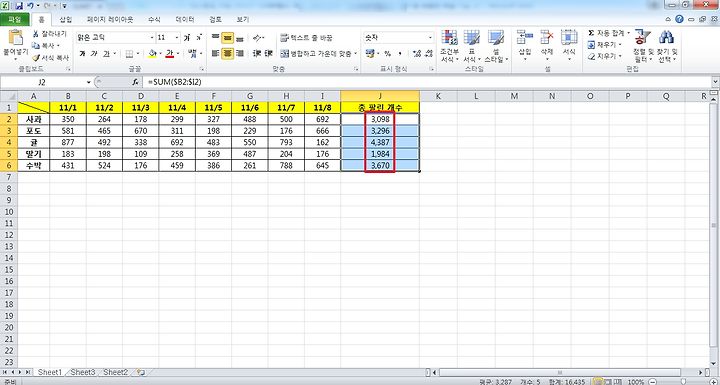720x385 pixels.
Task: Click the increase indent icon
Action: (269, 54)
